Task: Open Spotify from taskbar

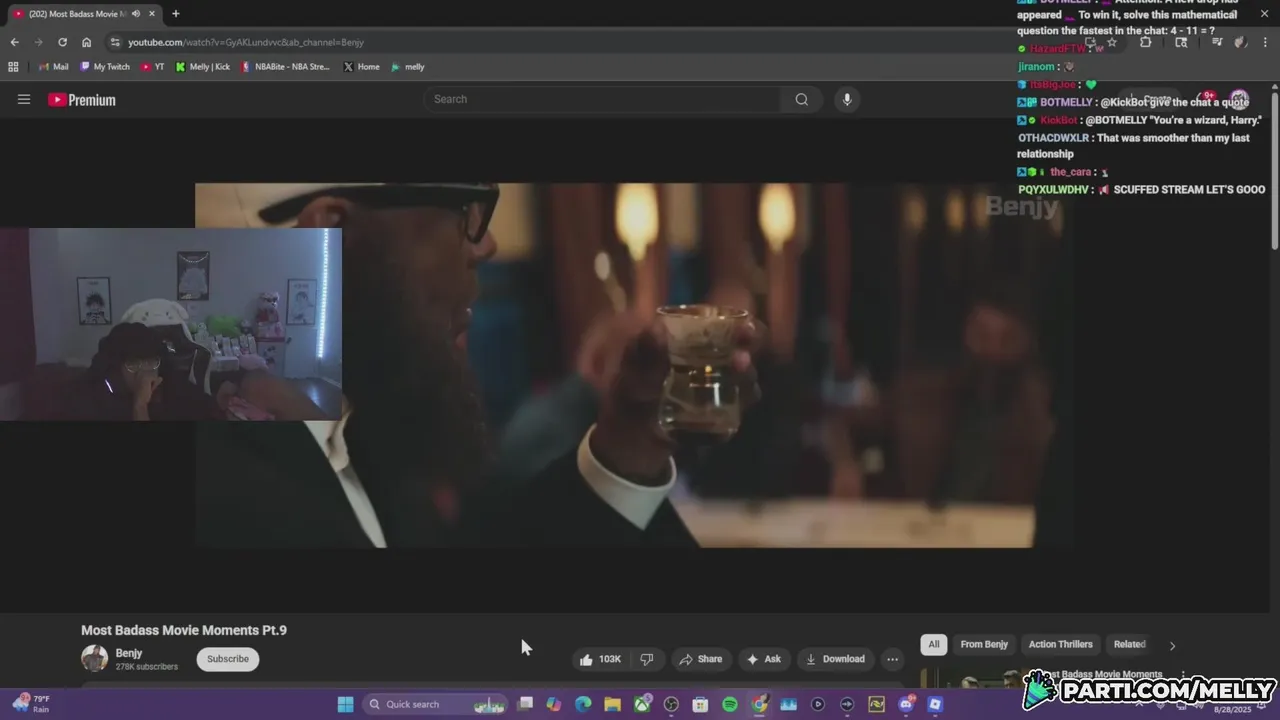Action: pyautogui.click(x=730, y=704)
